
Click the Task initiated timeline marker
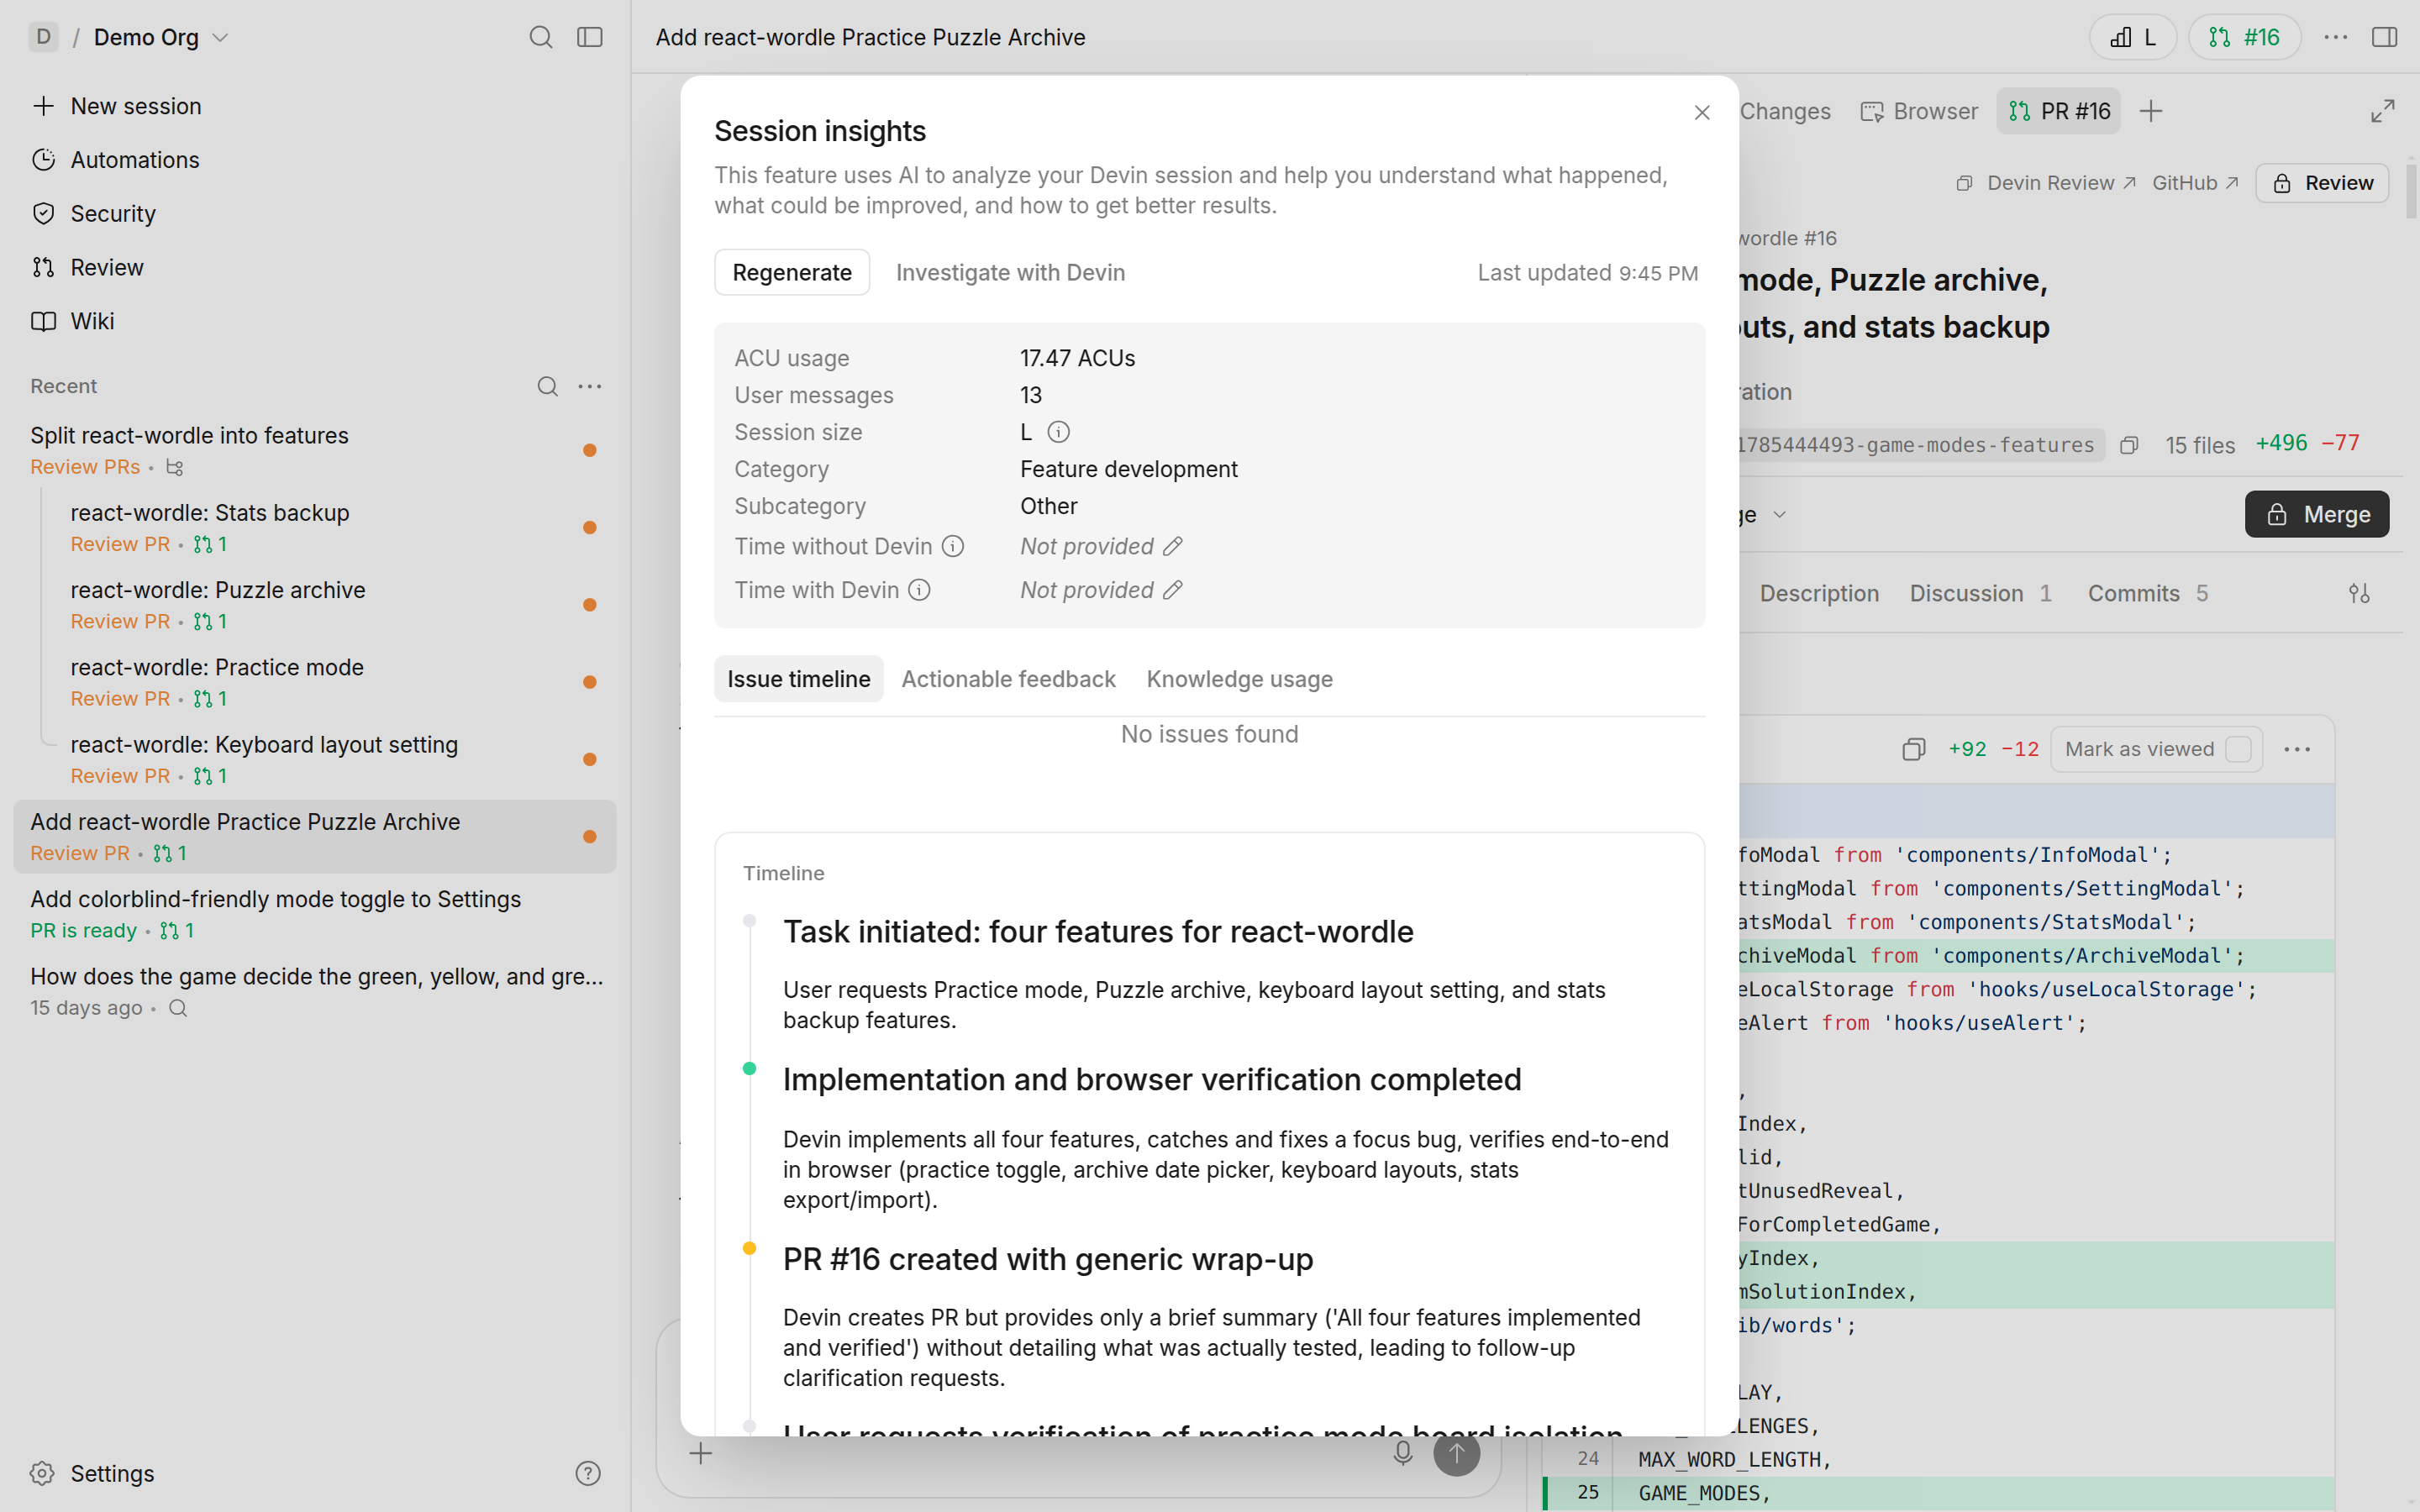(x=749, y=921)
